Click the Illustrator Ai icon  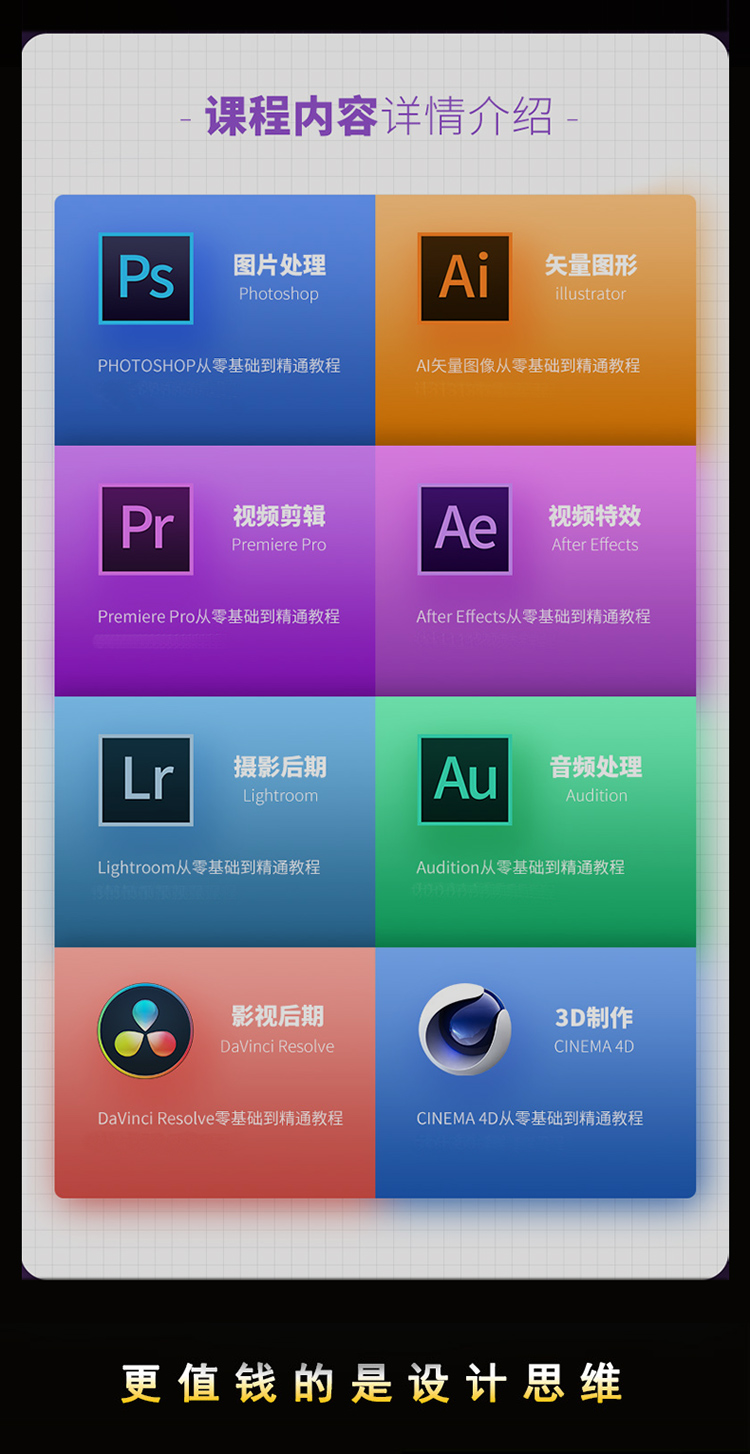click(465, 278)
